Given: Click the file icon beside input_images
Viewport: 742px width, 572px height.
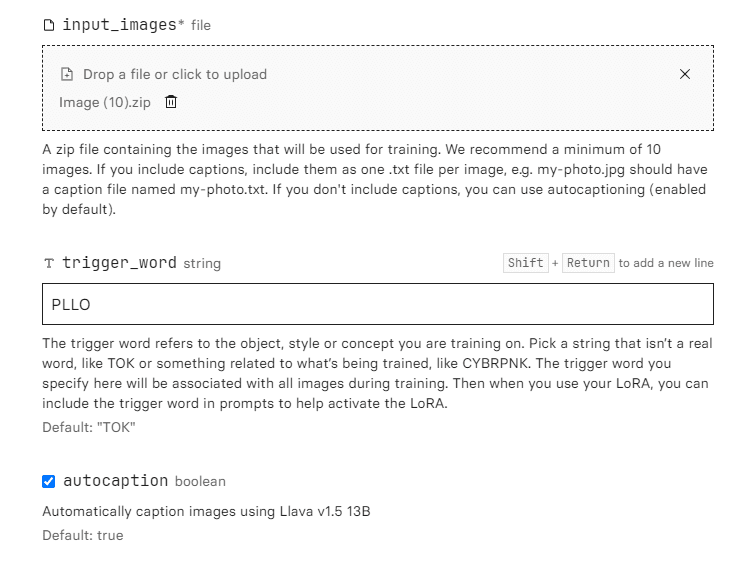Looking at the screenshot, I should click(x=49, y=25).
